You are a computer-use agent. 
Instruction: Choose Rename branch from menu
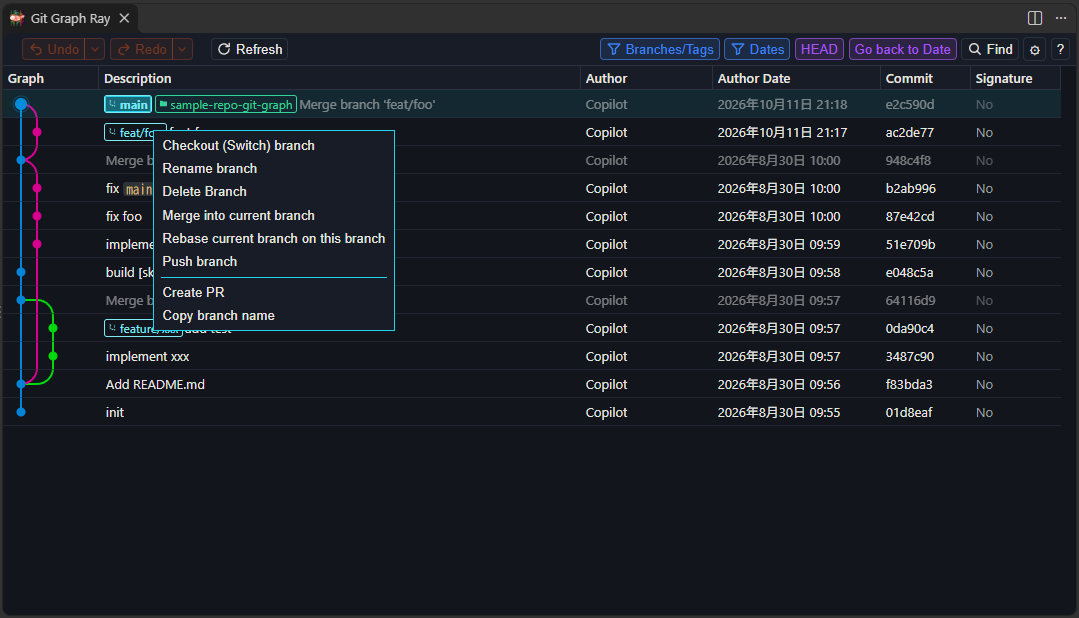209,169
